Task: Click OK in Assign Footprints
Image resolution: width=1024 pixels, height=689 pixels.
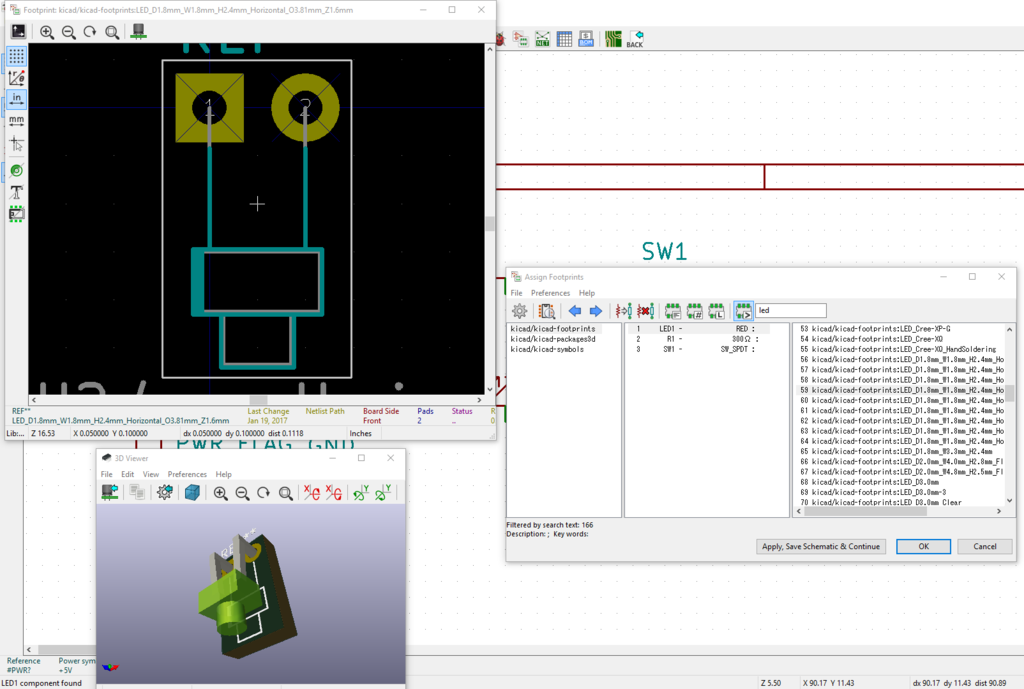Action: coord(923,547)
